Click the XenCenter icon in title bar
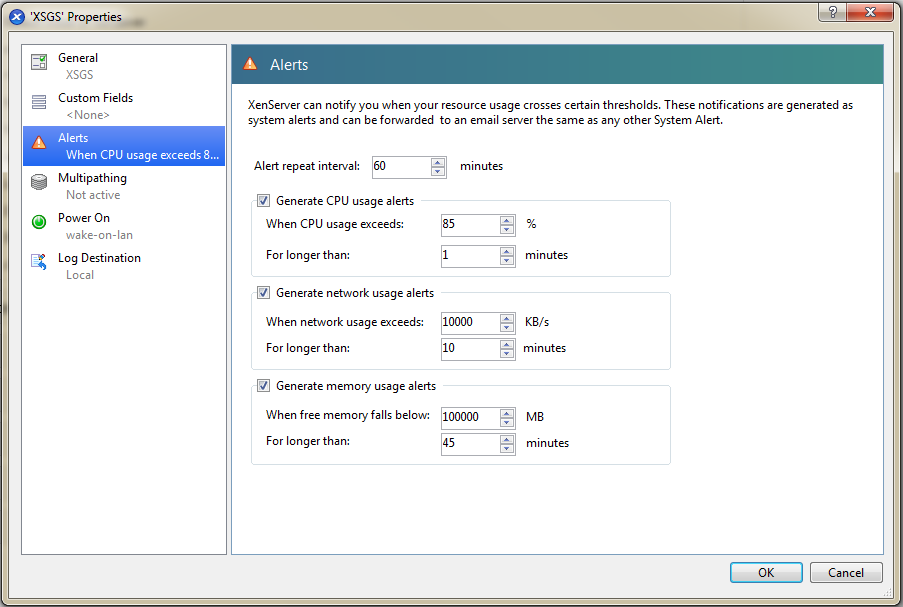The width and height of the screenshot is (903, 607). (16, 16)
